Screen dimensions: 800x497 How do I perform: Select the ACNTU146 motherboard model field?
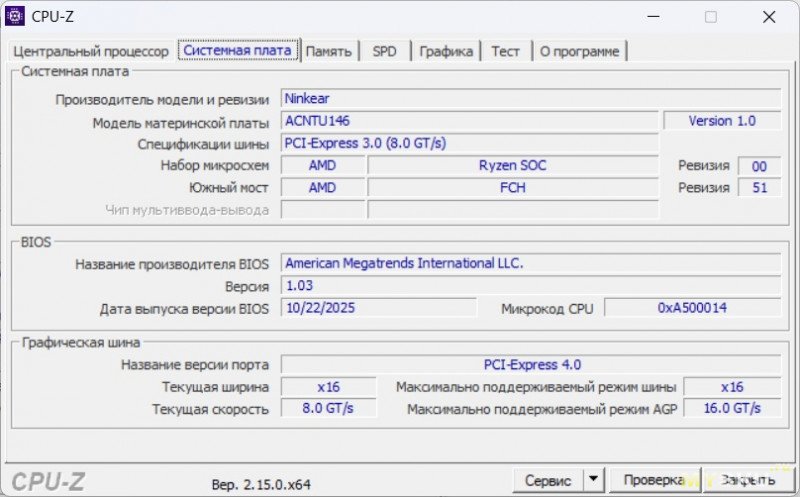469,121
